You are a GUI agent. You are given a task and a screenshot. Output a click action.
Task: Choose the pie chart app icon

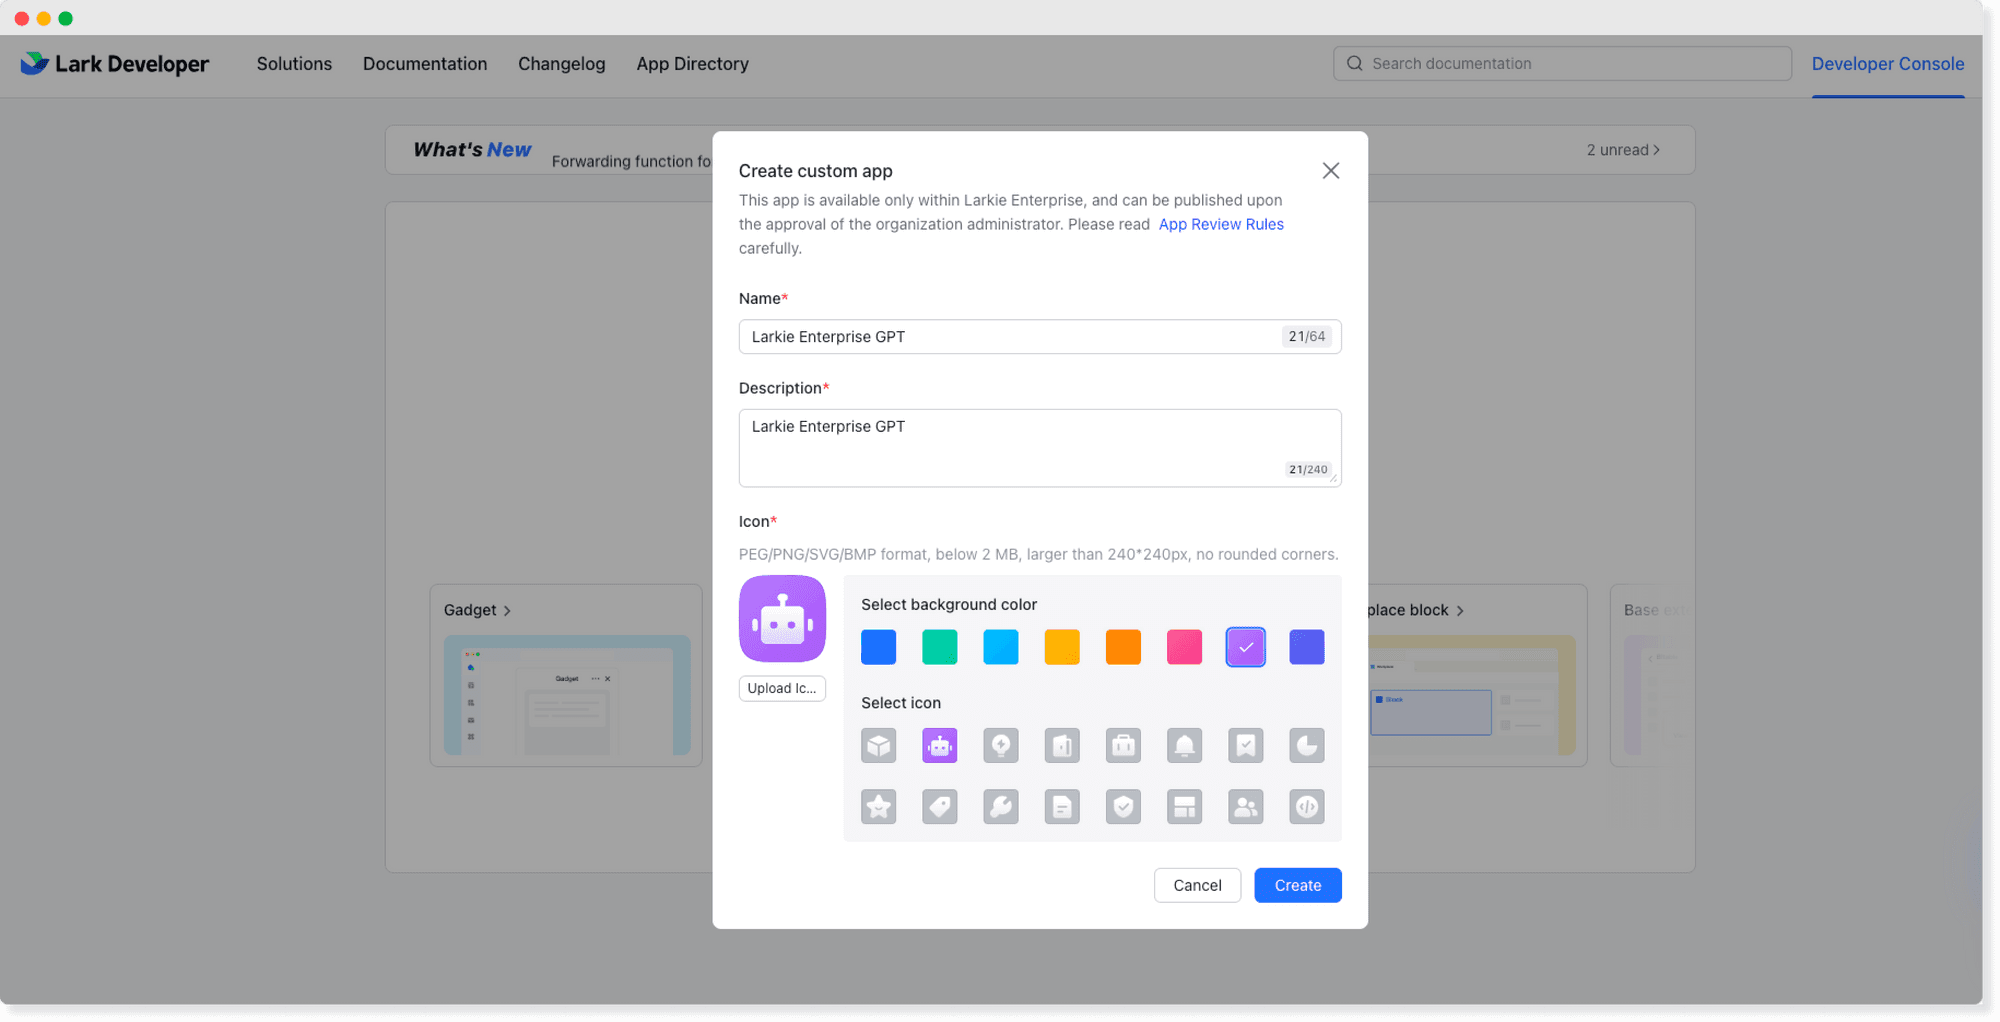point(1306,746)
